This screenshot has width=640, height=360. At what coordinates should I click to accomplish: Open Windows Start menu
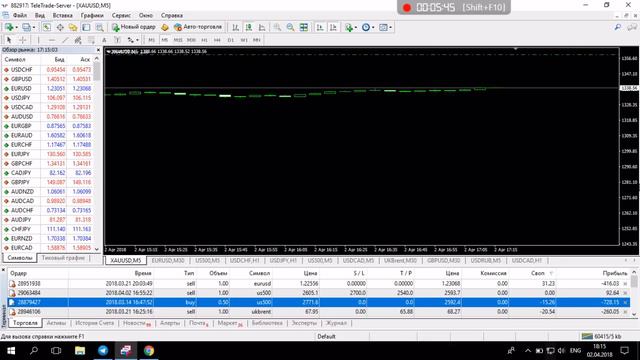(x=11, y=351)
